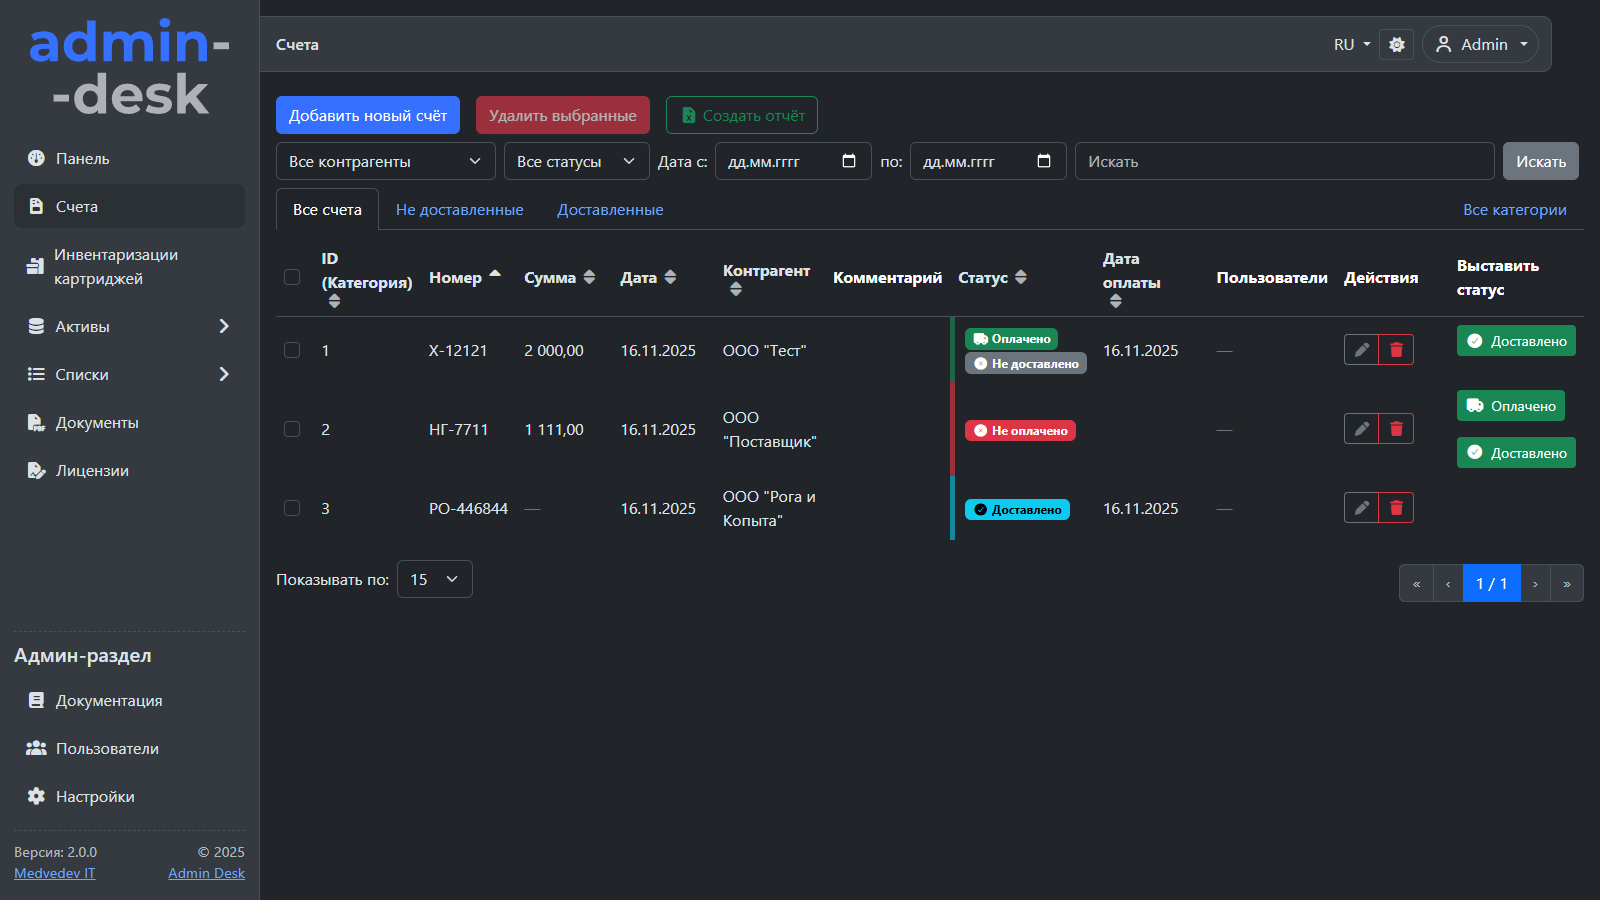Open the Medvedev IT footer link
Viewport: 1600px width, 900px height.
55,873
